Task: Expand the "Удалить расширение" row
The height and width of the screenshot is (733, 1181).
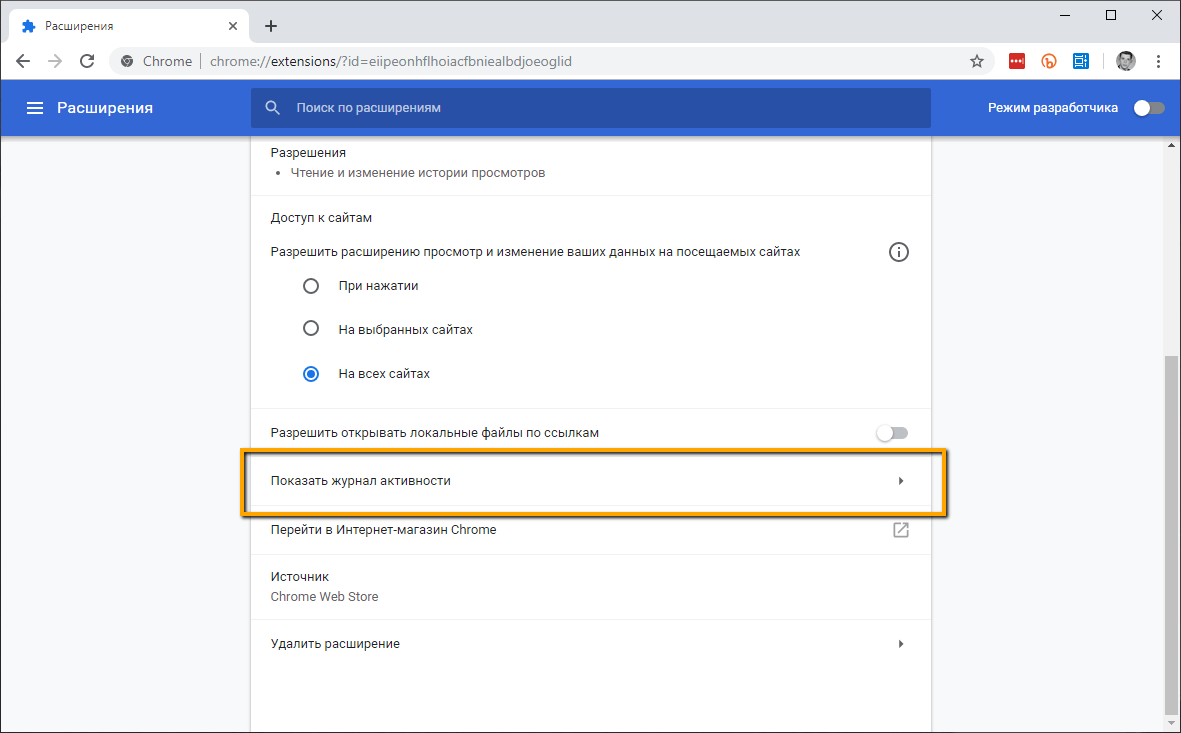Action: (590, 644)
